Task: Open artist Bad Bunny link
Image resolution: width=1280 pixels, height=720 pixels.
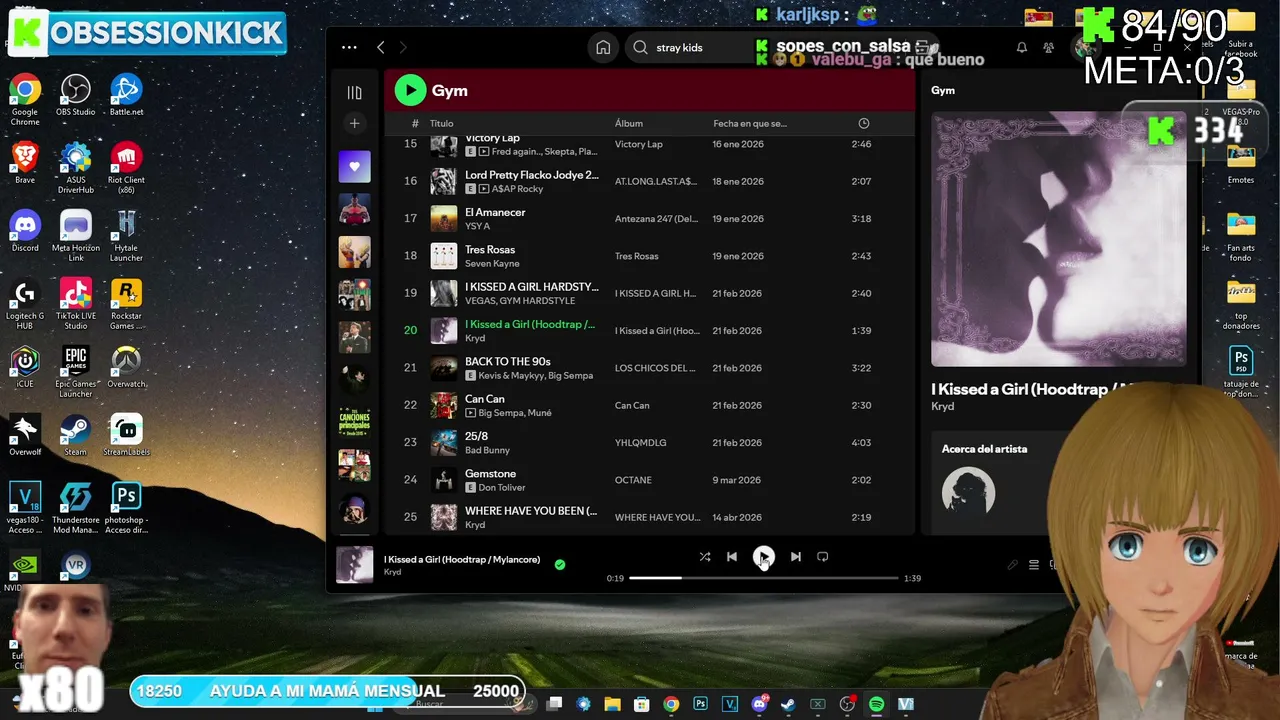Action: click(488, 450)
